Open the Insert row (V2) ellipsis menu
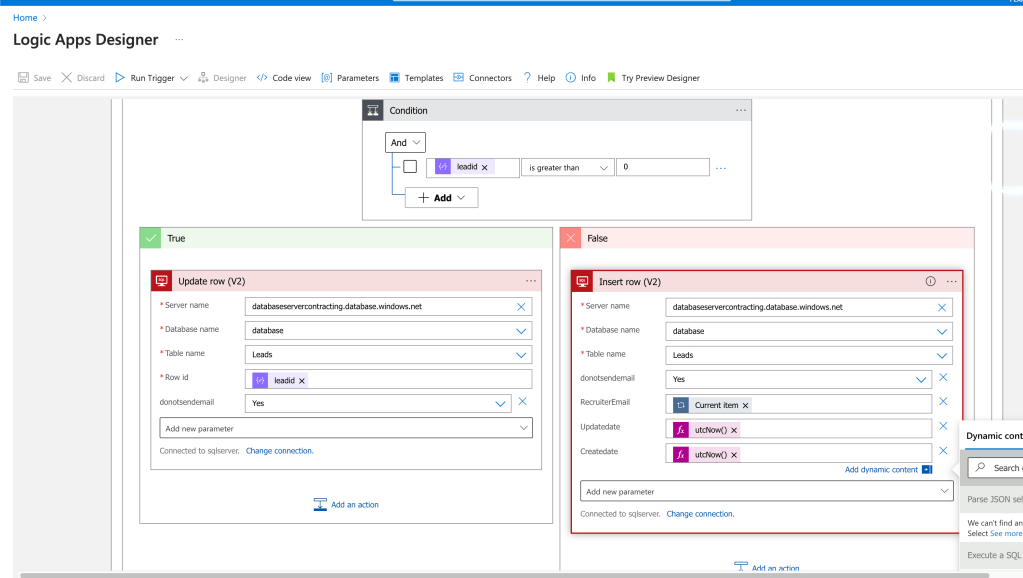1023x578 pixels. point(952,282)
